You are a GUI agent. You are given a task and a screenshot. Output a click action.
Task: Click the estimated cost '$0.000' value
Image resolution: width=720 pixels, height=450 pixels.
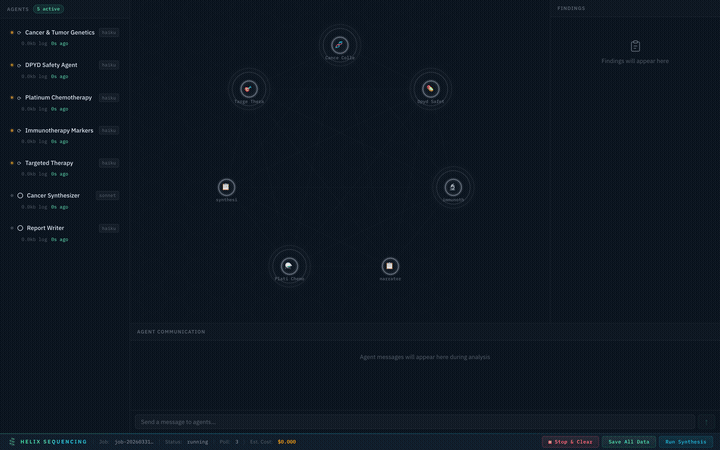pos(287,442)
